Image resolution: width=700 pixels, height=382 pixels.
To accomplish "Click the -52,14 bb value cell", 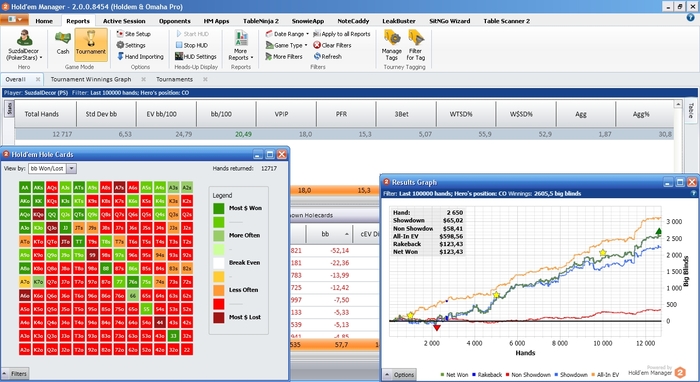I will [340, 251].
